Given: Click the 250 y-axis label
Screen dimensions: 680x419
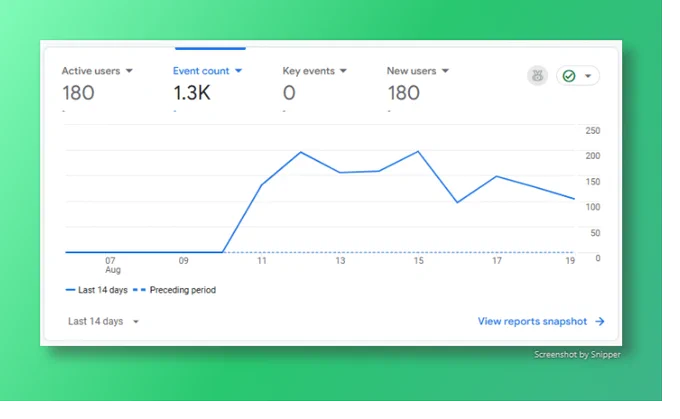Looking at the screenshot, I should (593, 131).
